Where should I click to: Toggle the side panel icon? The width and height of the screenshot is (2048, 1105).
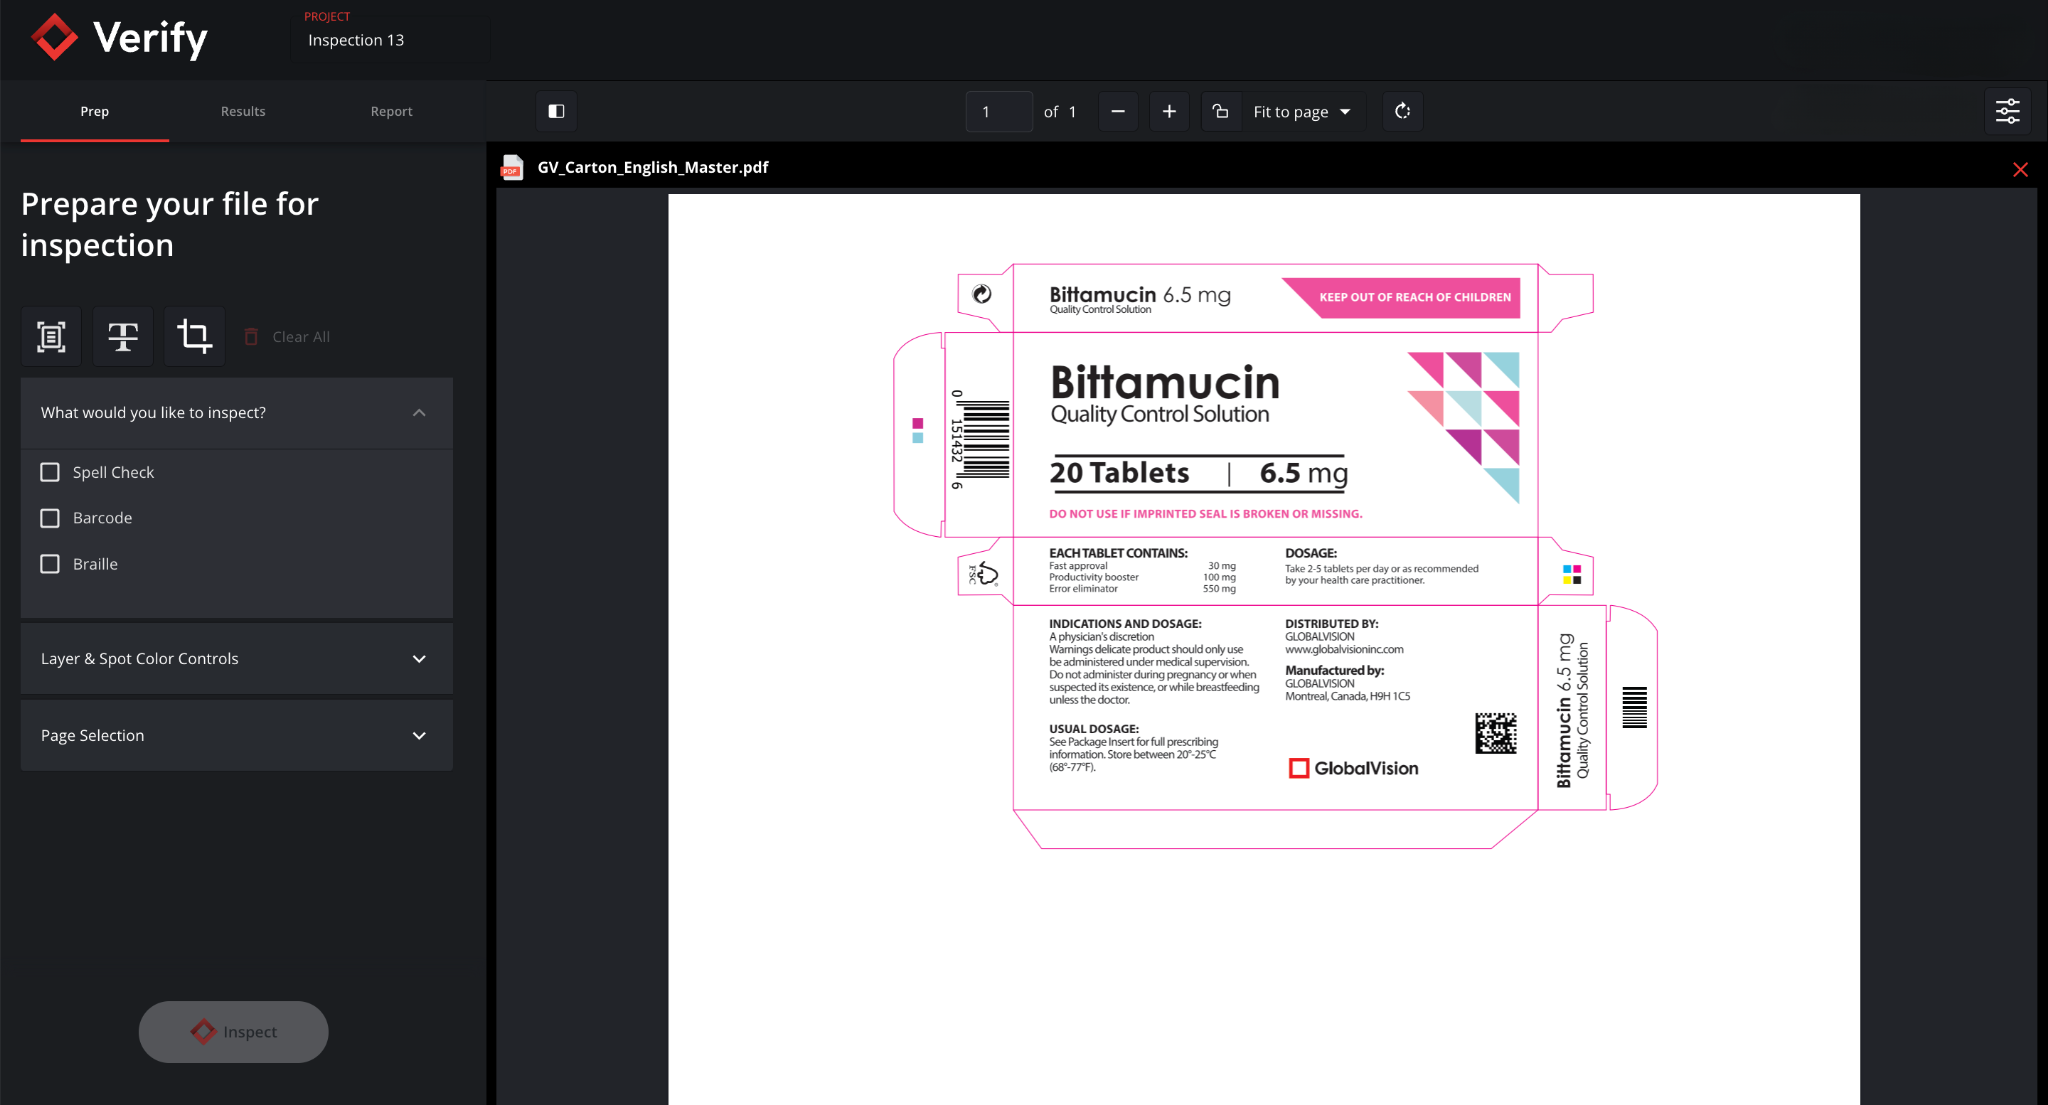[557, 111]
